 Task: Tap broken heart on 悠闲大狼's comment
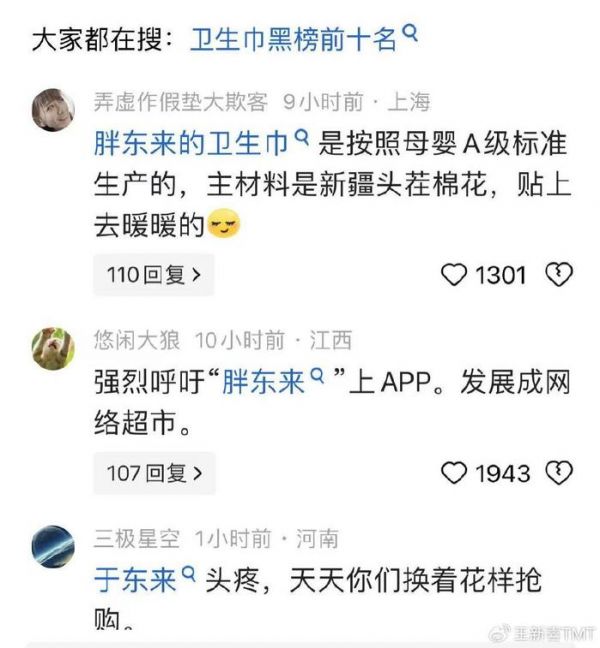pyautogui.click(x=559, y=473)
